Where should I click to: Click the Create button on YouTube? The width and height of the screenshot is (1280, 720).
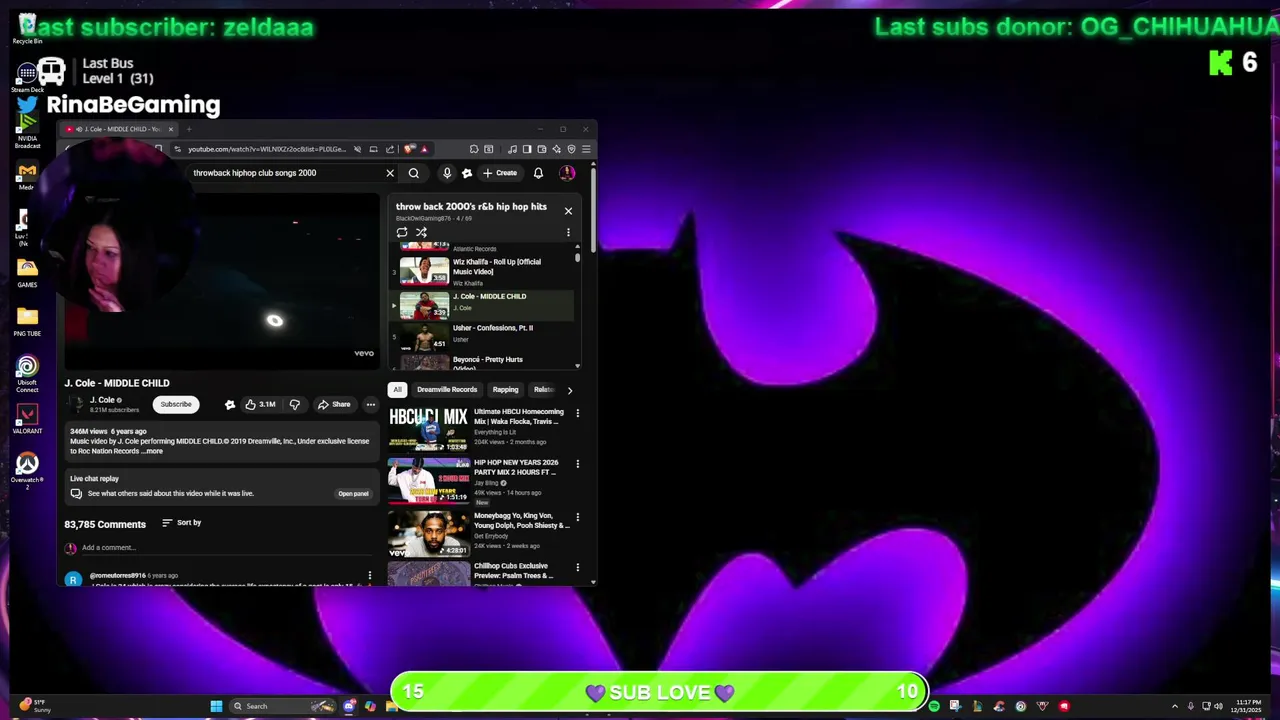[x=500, y=173]
